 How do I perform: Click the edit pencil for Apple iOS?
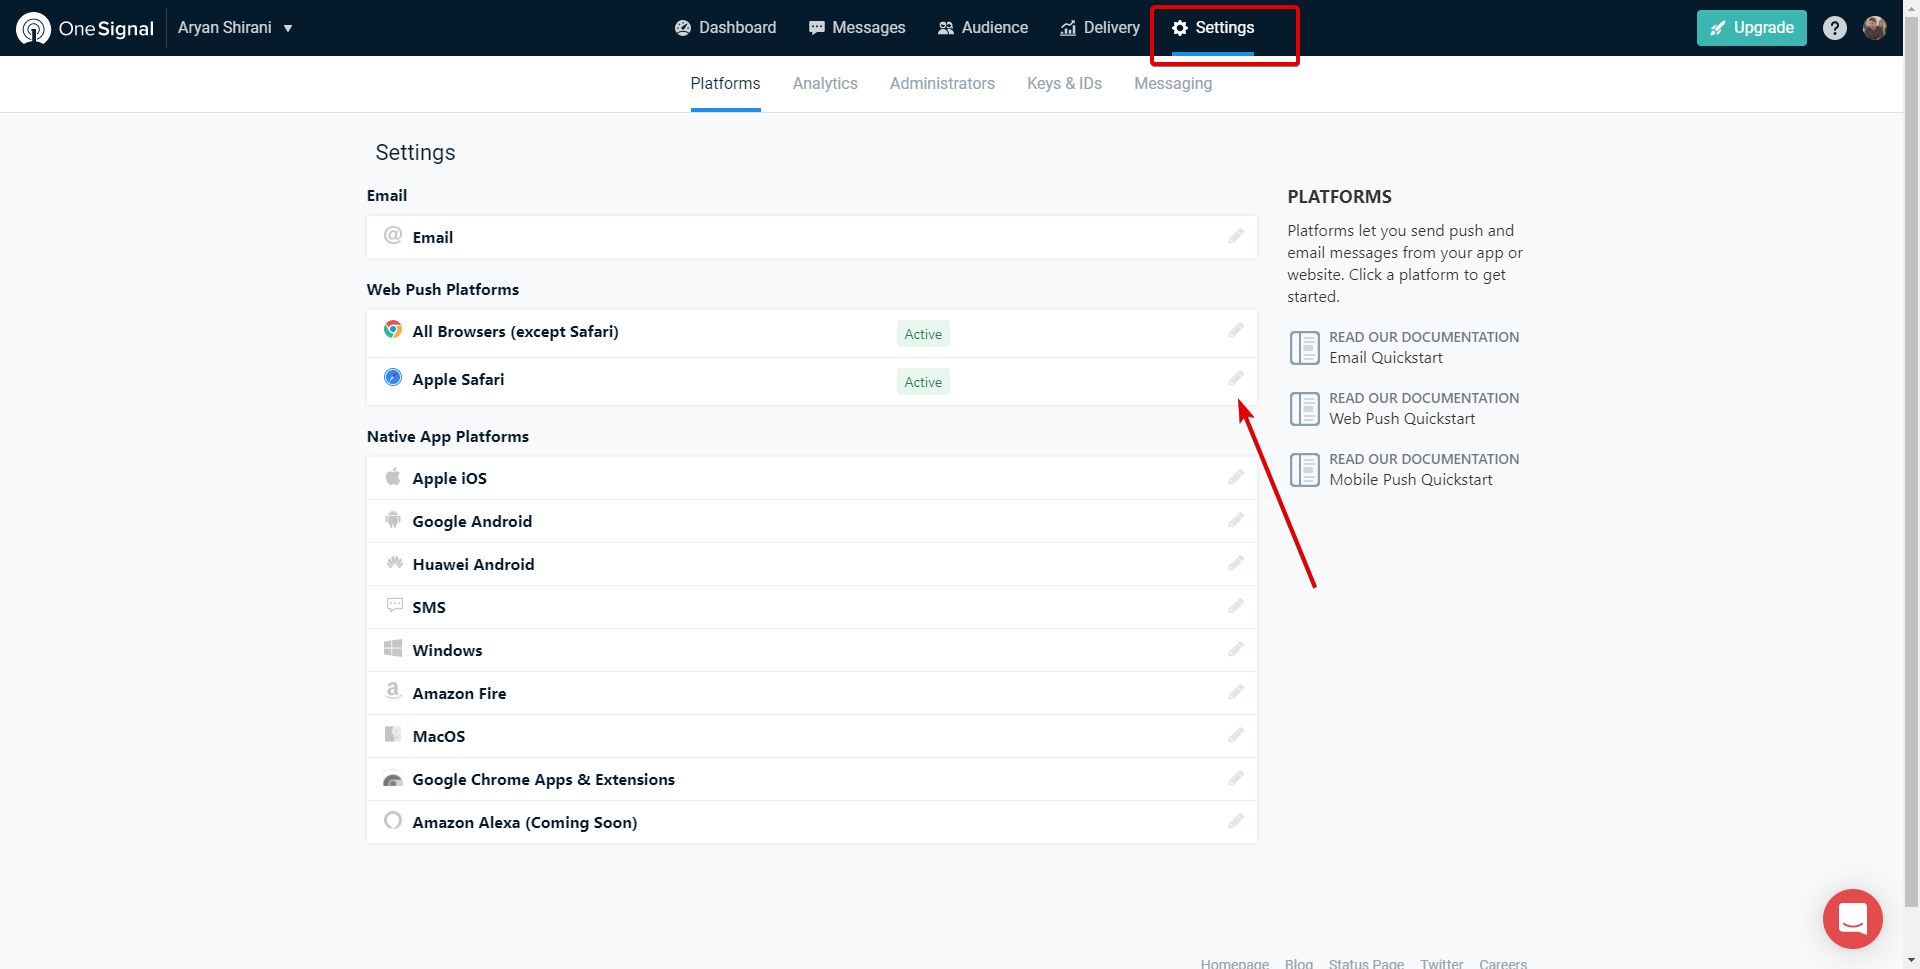tap(1236, 477)
